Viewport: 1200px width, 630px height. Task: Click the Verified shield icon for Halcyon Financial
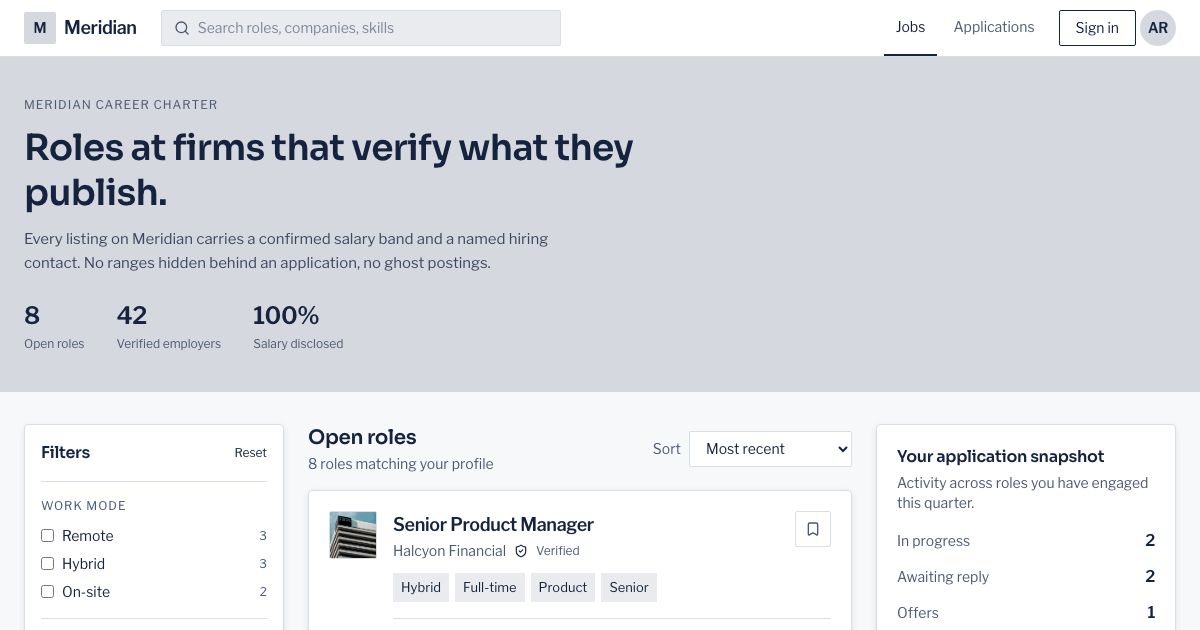(x=521, y=551)
